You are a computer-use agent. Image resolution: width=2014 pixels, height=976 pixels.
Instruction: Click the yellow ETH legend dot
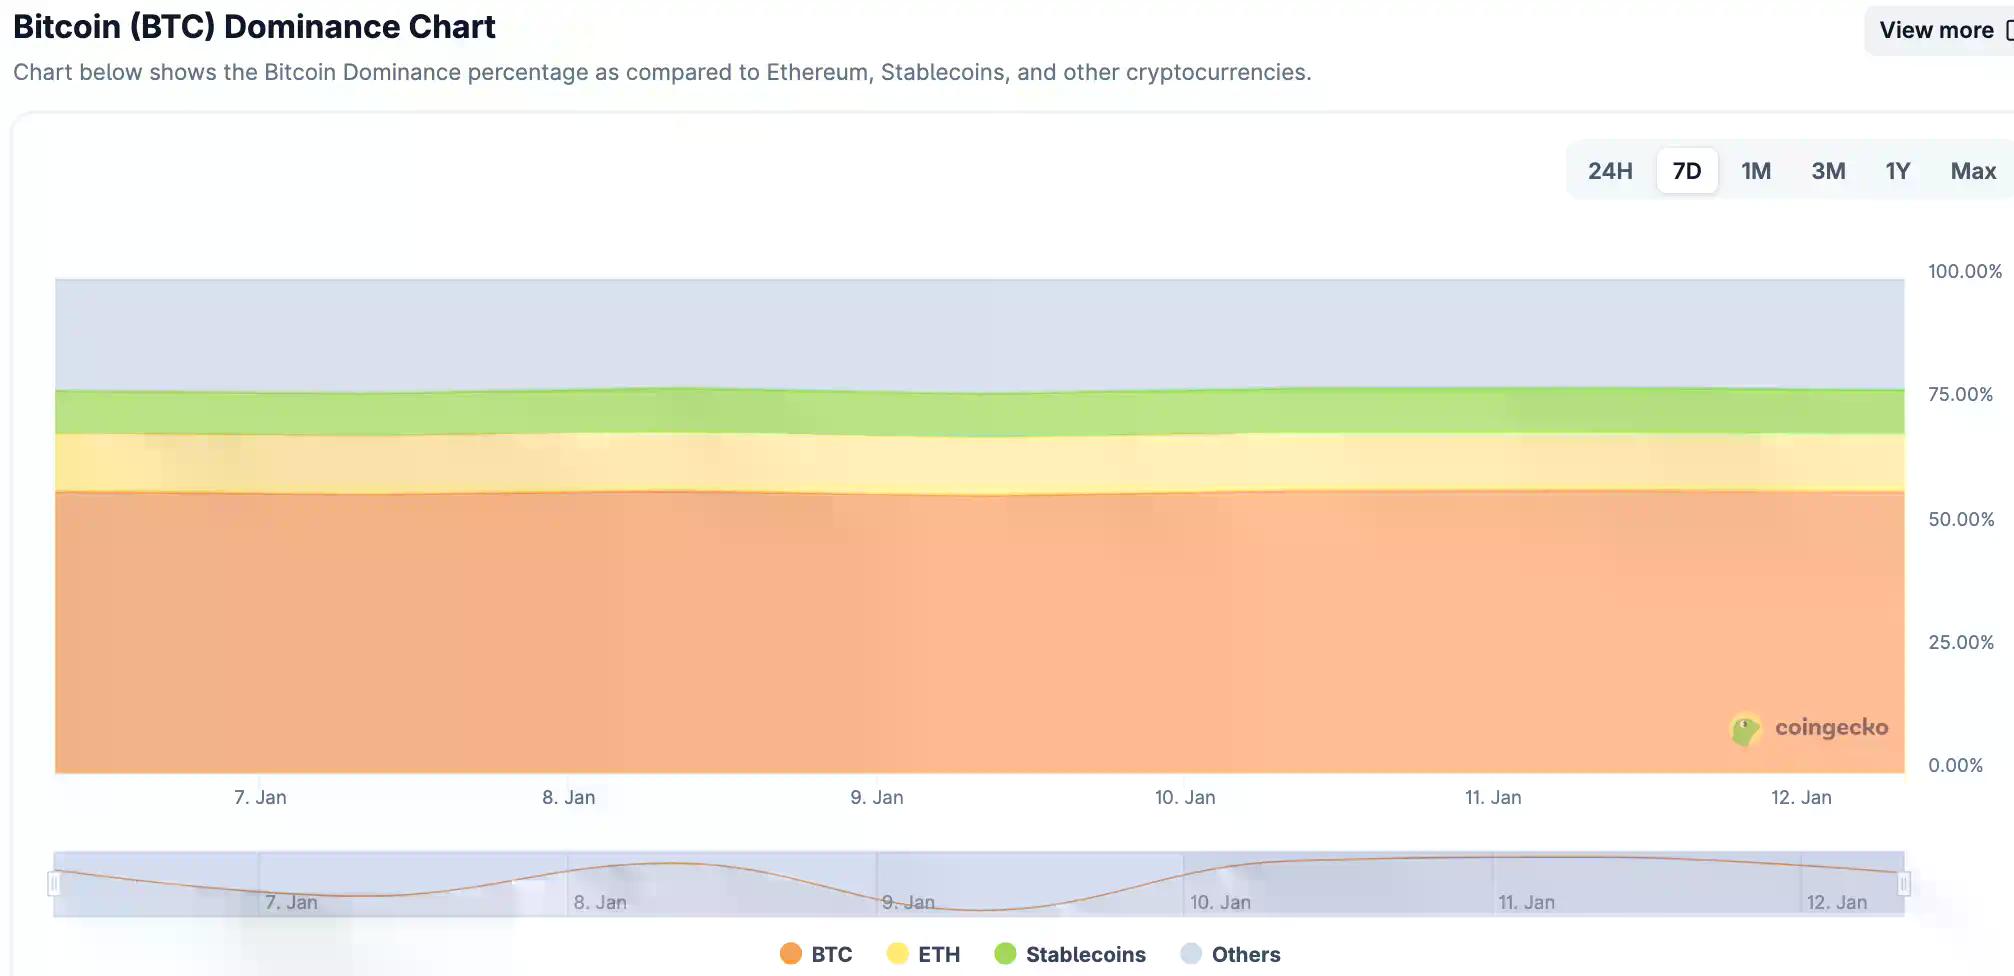point(897,954)
